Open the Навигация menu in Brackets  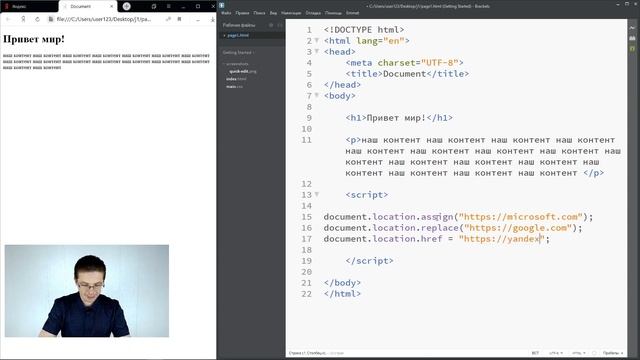291,13
